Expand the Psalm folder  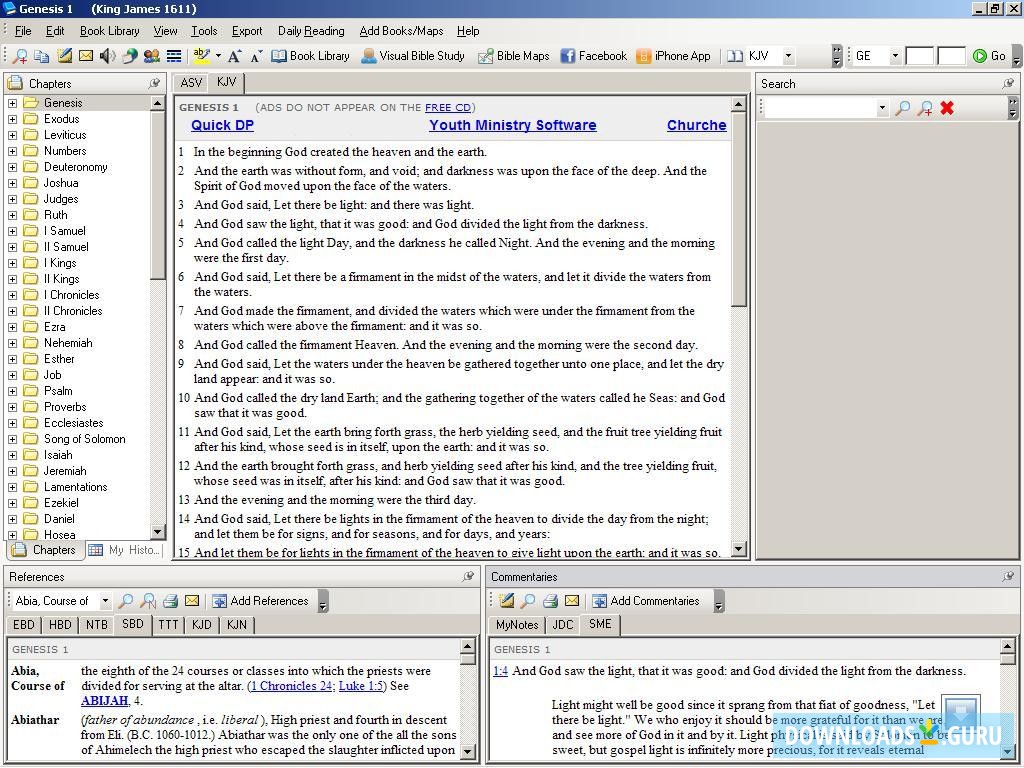12,391
